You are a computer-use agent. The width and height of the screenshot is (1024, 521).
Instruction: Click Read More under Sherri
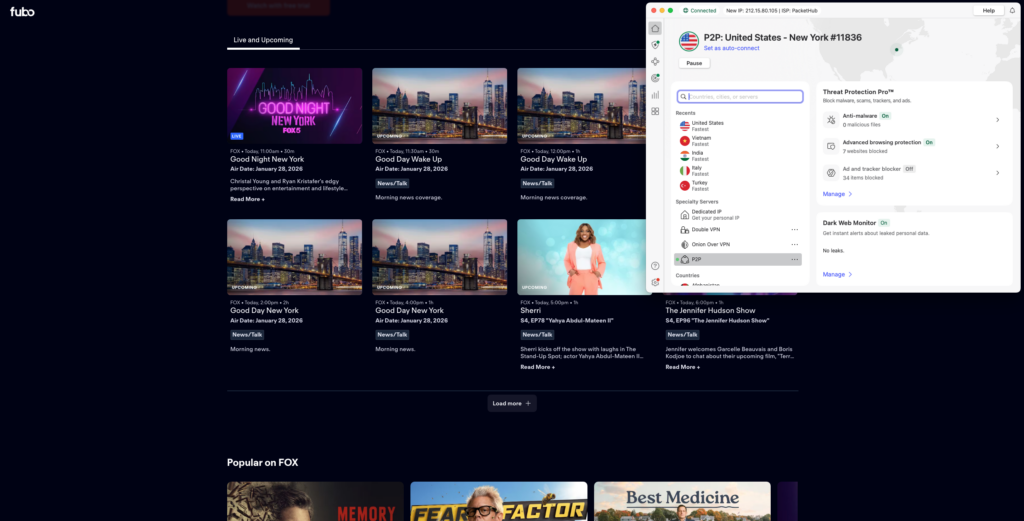click(x=537, y=367)
